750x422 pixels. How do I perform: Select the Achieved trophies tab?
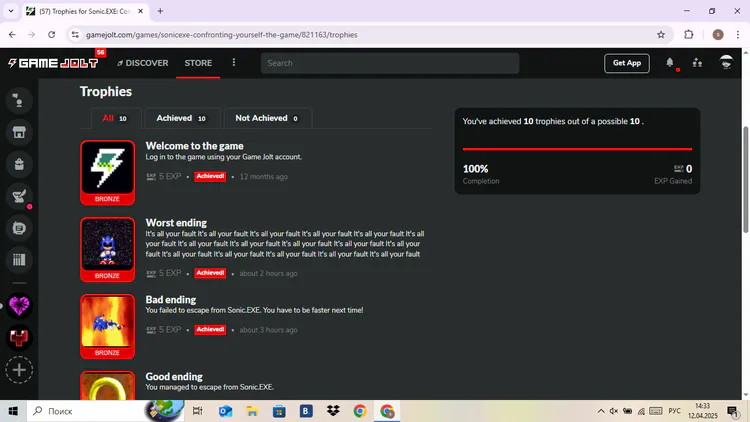tap(182, 118)
